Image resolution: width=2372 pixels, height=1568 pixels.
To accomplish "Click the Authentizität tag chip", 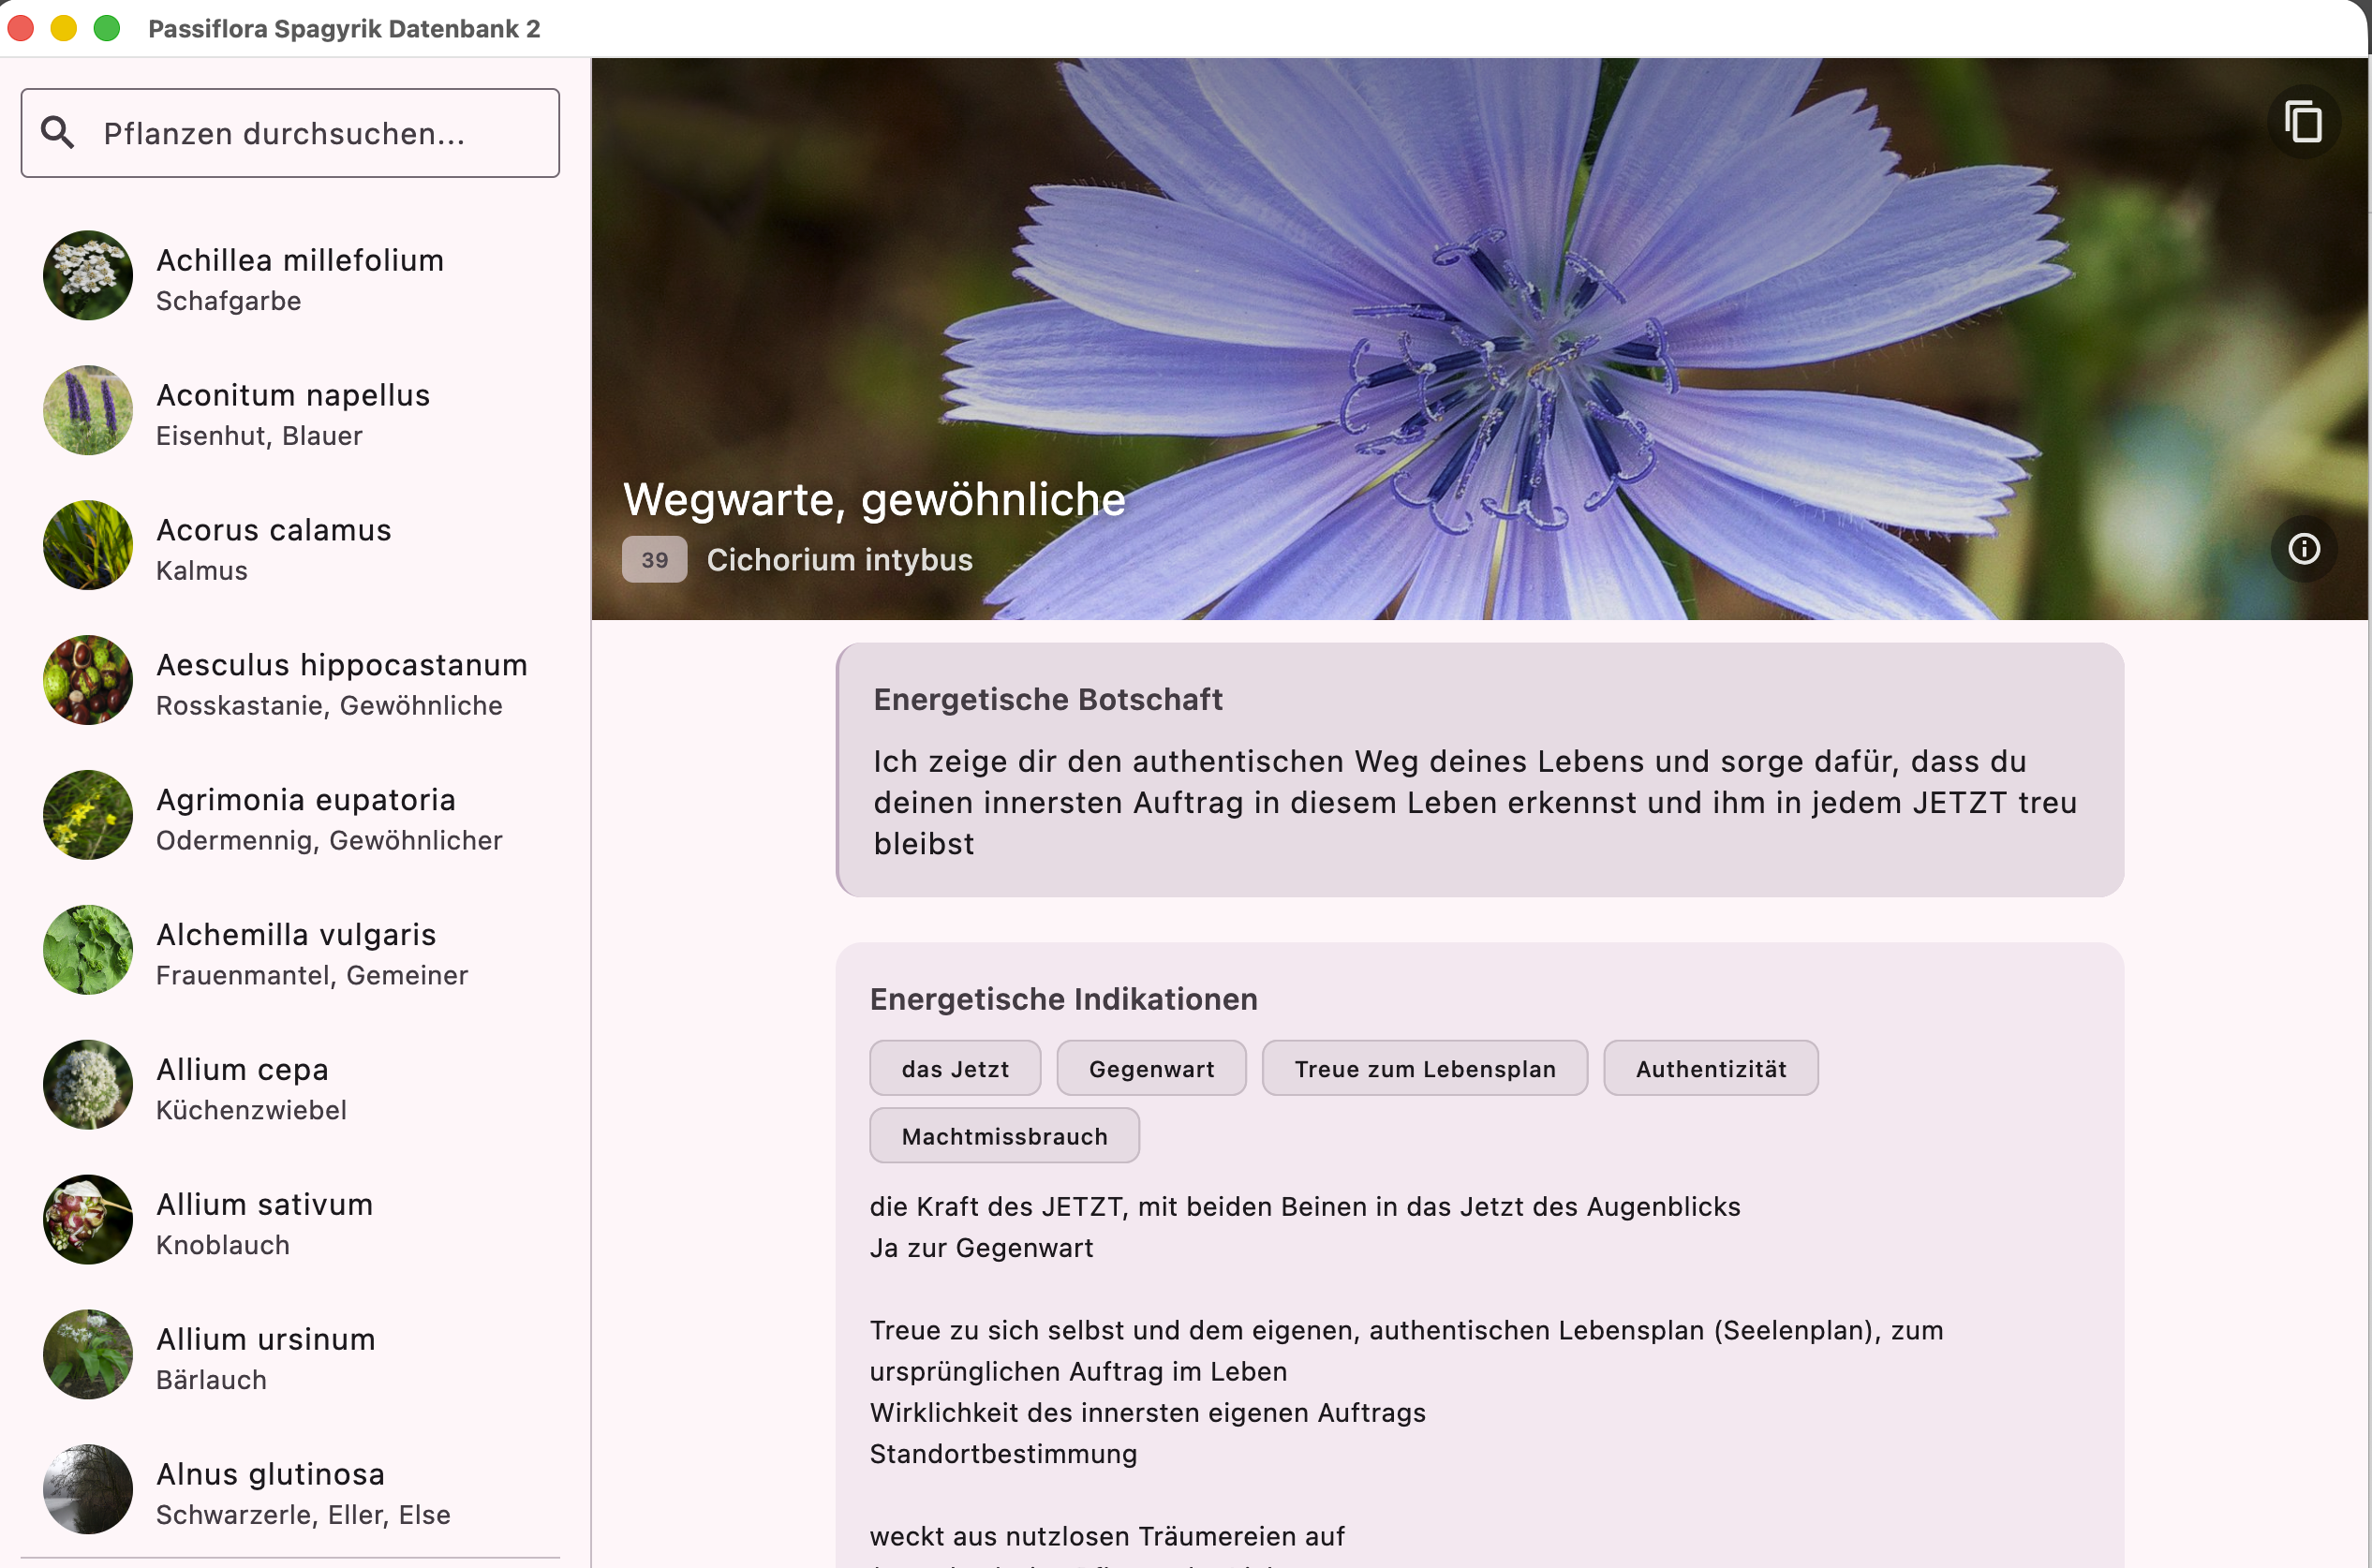I will coord(1710,1068).
